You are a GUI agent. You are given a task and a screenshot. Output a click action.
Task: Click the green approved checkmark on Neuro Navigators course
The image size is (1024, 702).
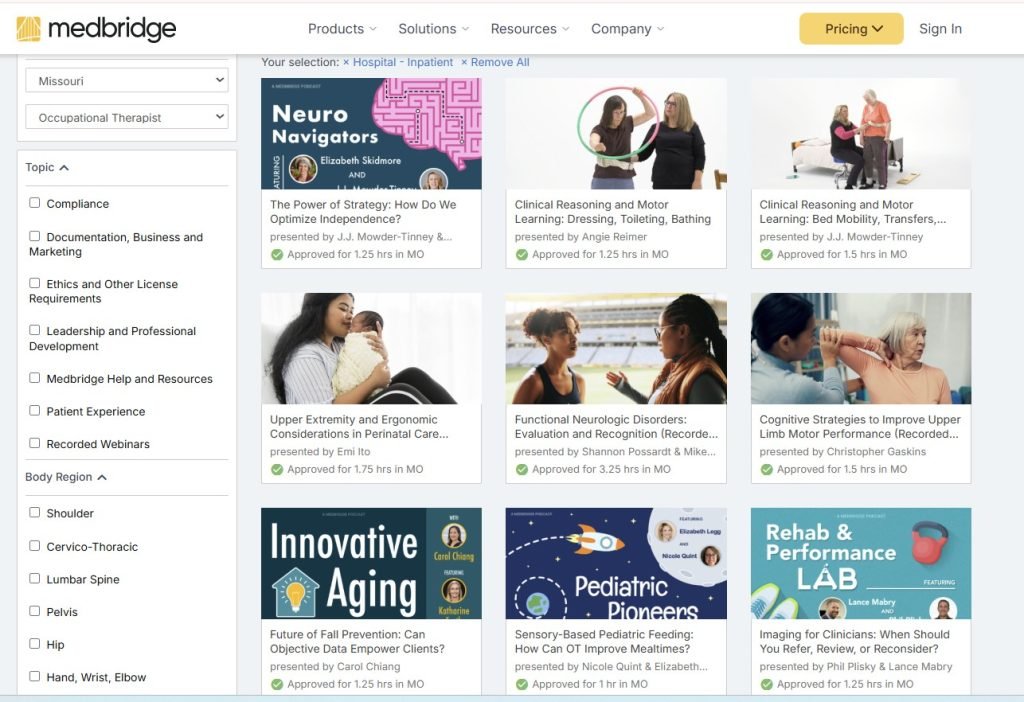click(277, 255)
